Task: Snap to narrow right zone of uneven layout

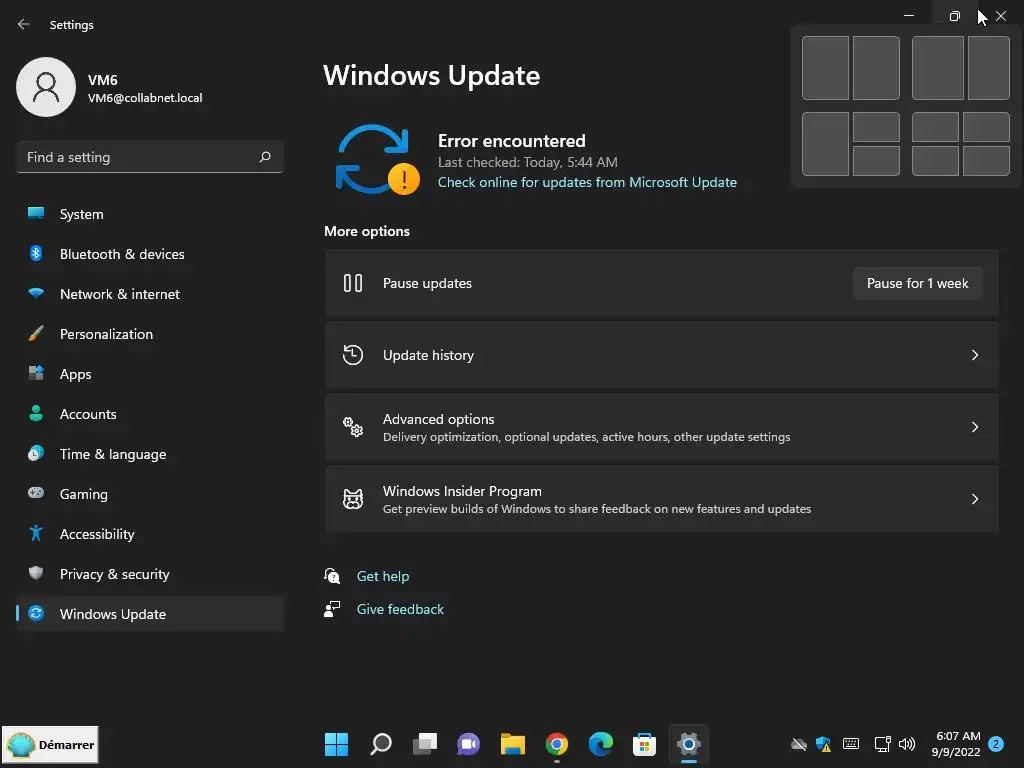Action: tap(989, 68)
